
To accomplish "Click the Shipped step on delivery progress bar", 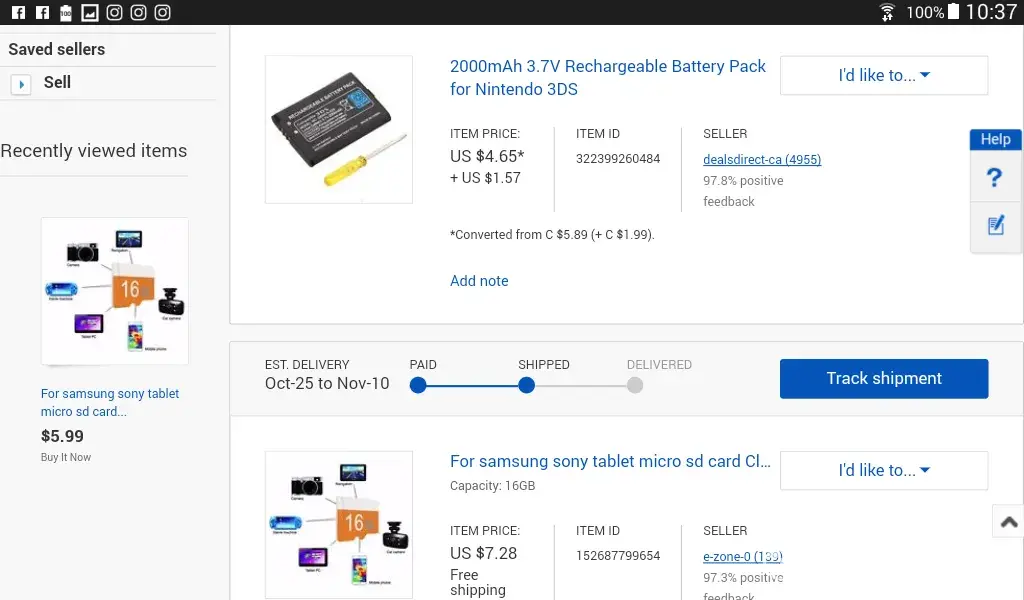I will pyautogui.click(x=527, y=385).
